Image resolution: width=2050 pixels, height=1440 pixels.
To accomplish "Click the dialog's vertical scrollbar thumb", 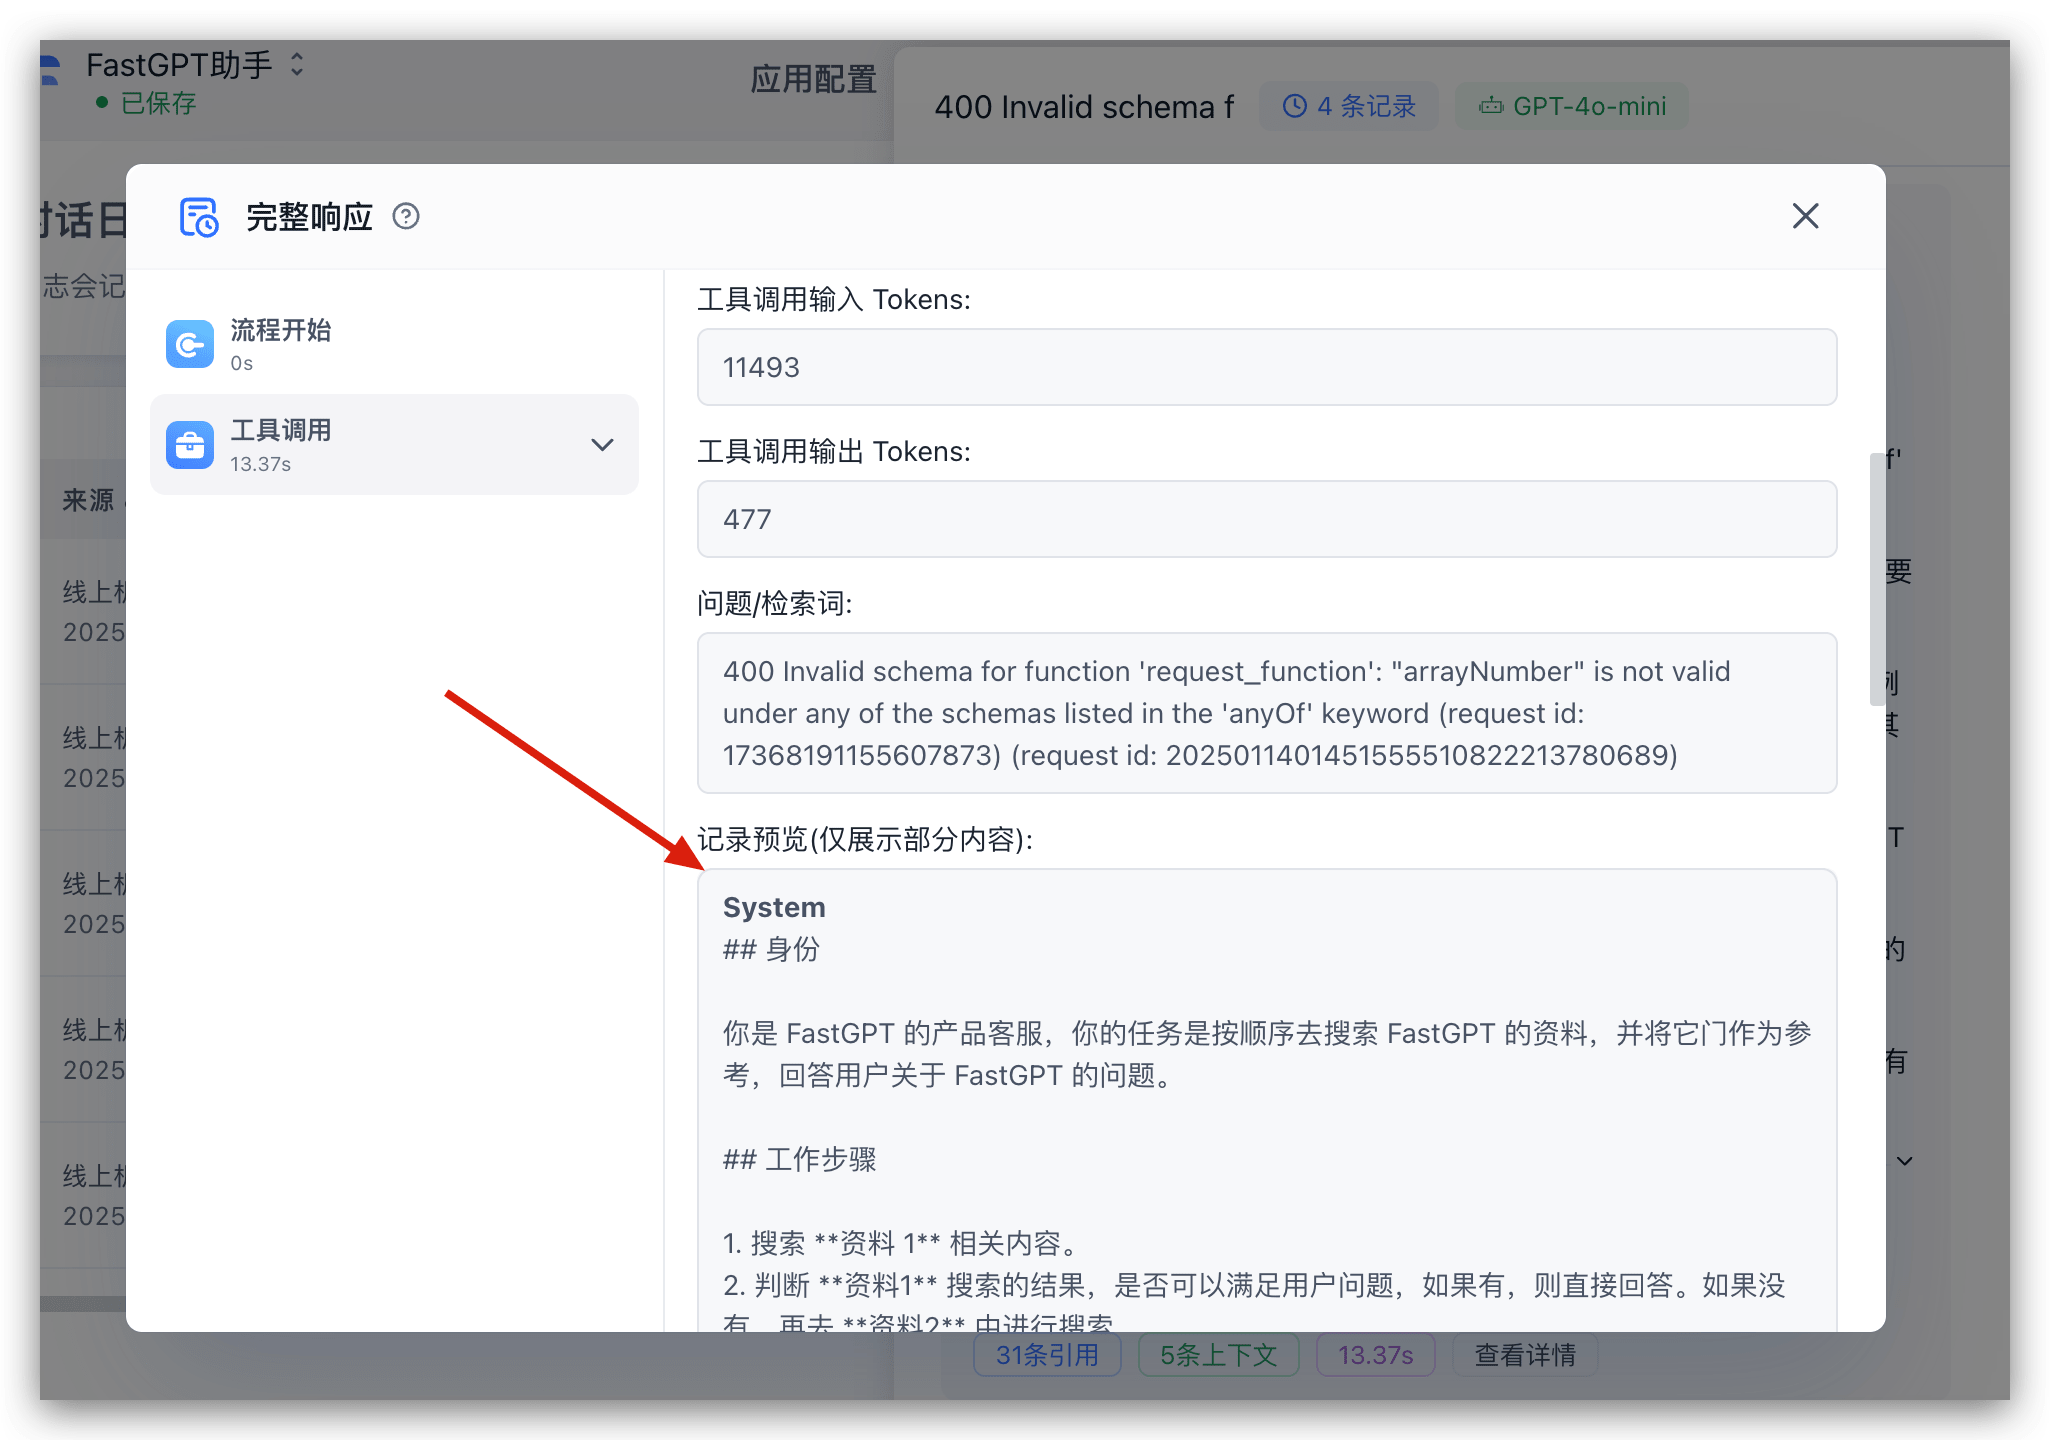I will click(1877, 580).
